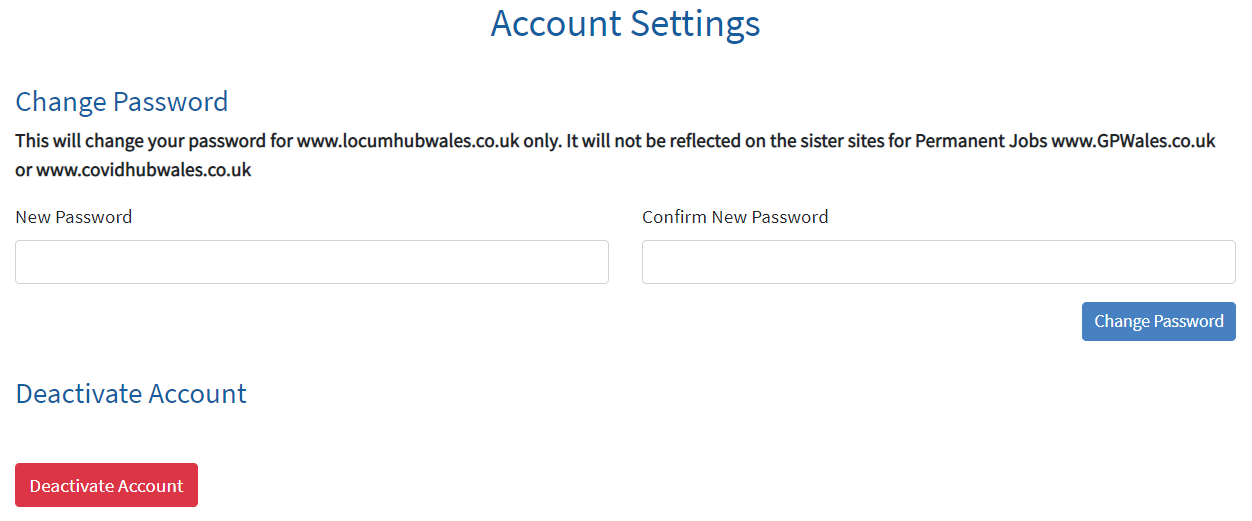Click It will not be in notice
The height and width of the screenshot is (521, 1252).
606,141
